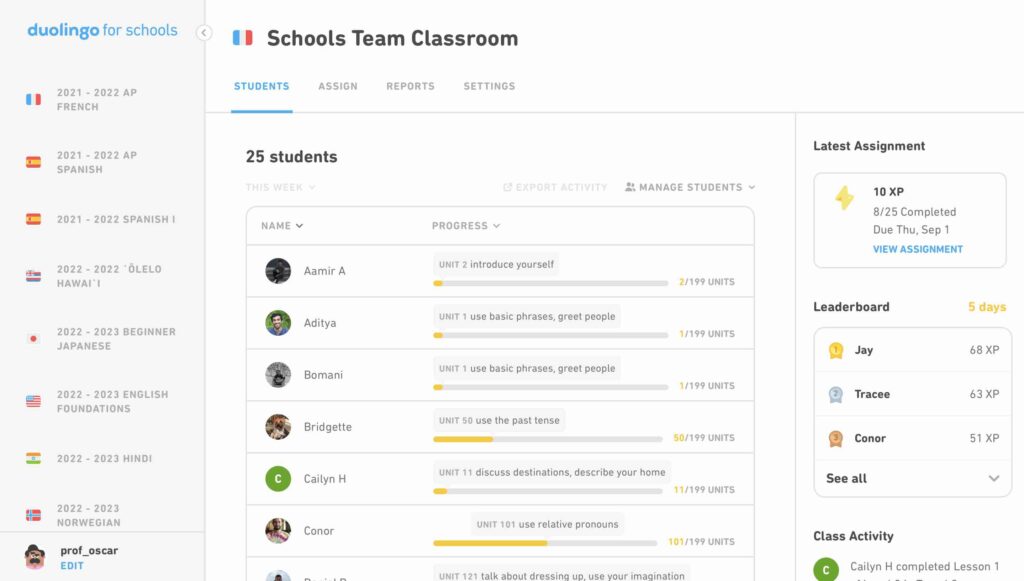Screen dimensions: 1024x581
Task: Click the prof_oscar profile avatar
Action: pyautogui.click(x=35, y=556)
